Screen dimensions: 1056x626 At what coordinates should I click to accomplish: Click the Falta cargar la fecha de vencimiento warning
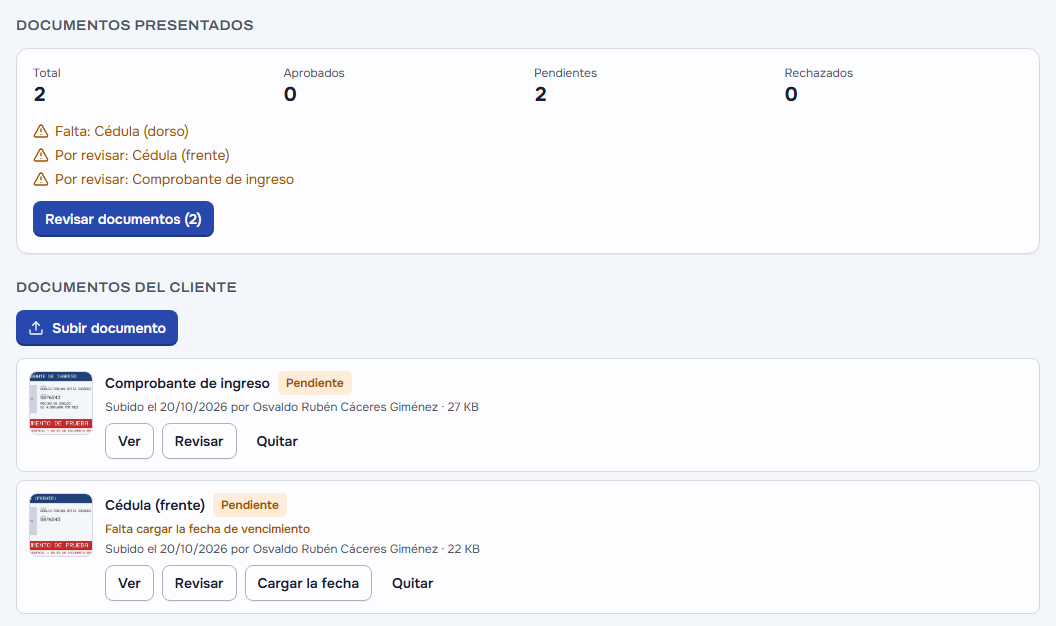tap(207, 529)
